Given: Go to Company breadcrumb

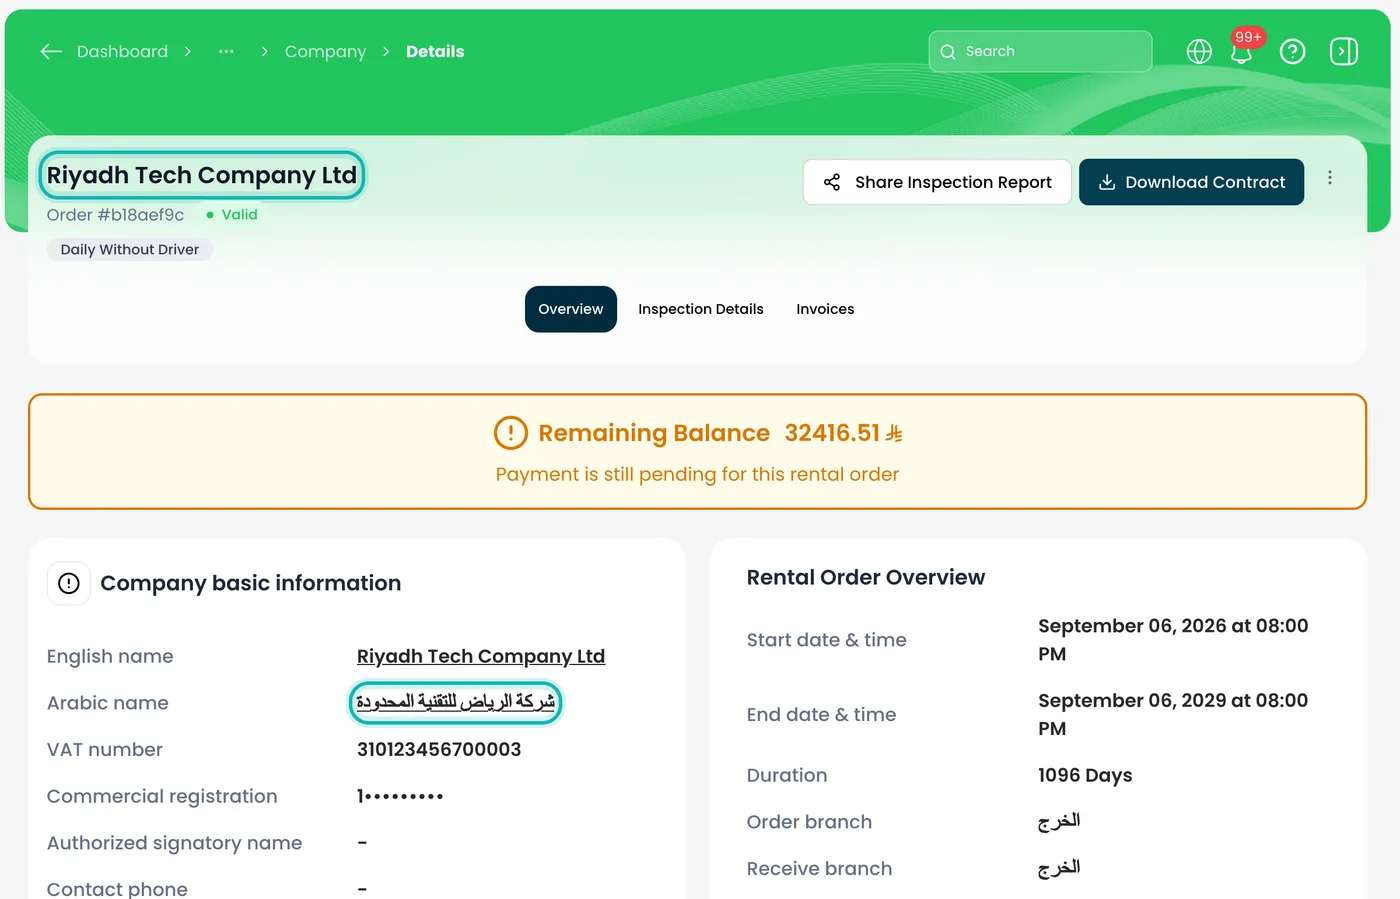Looking at the screenshot, I should click(325, 51).
